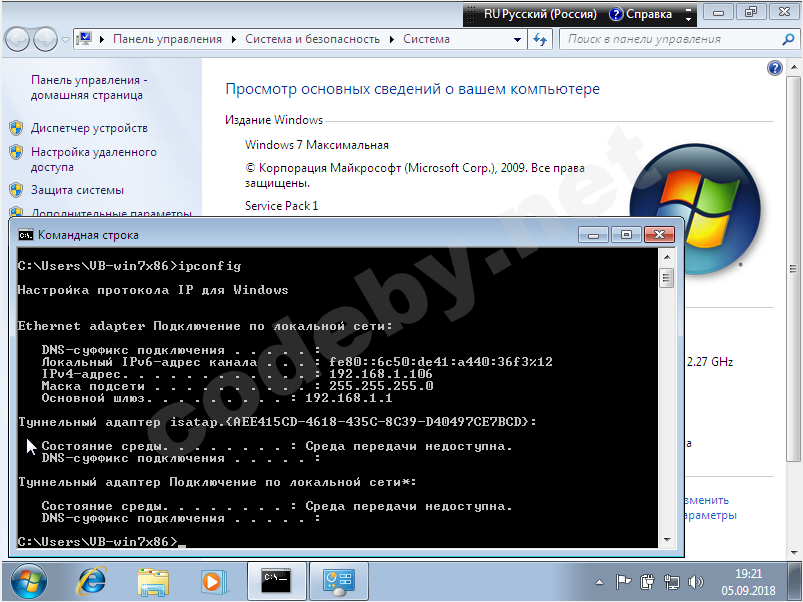
Task: Open recent pages dropdown beside navigation arrows
Action: 66,39
